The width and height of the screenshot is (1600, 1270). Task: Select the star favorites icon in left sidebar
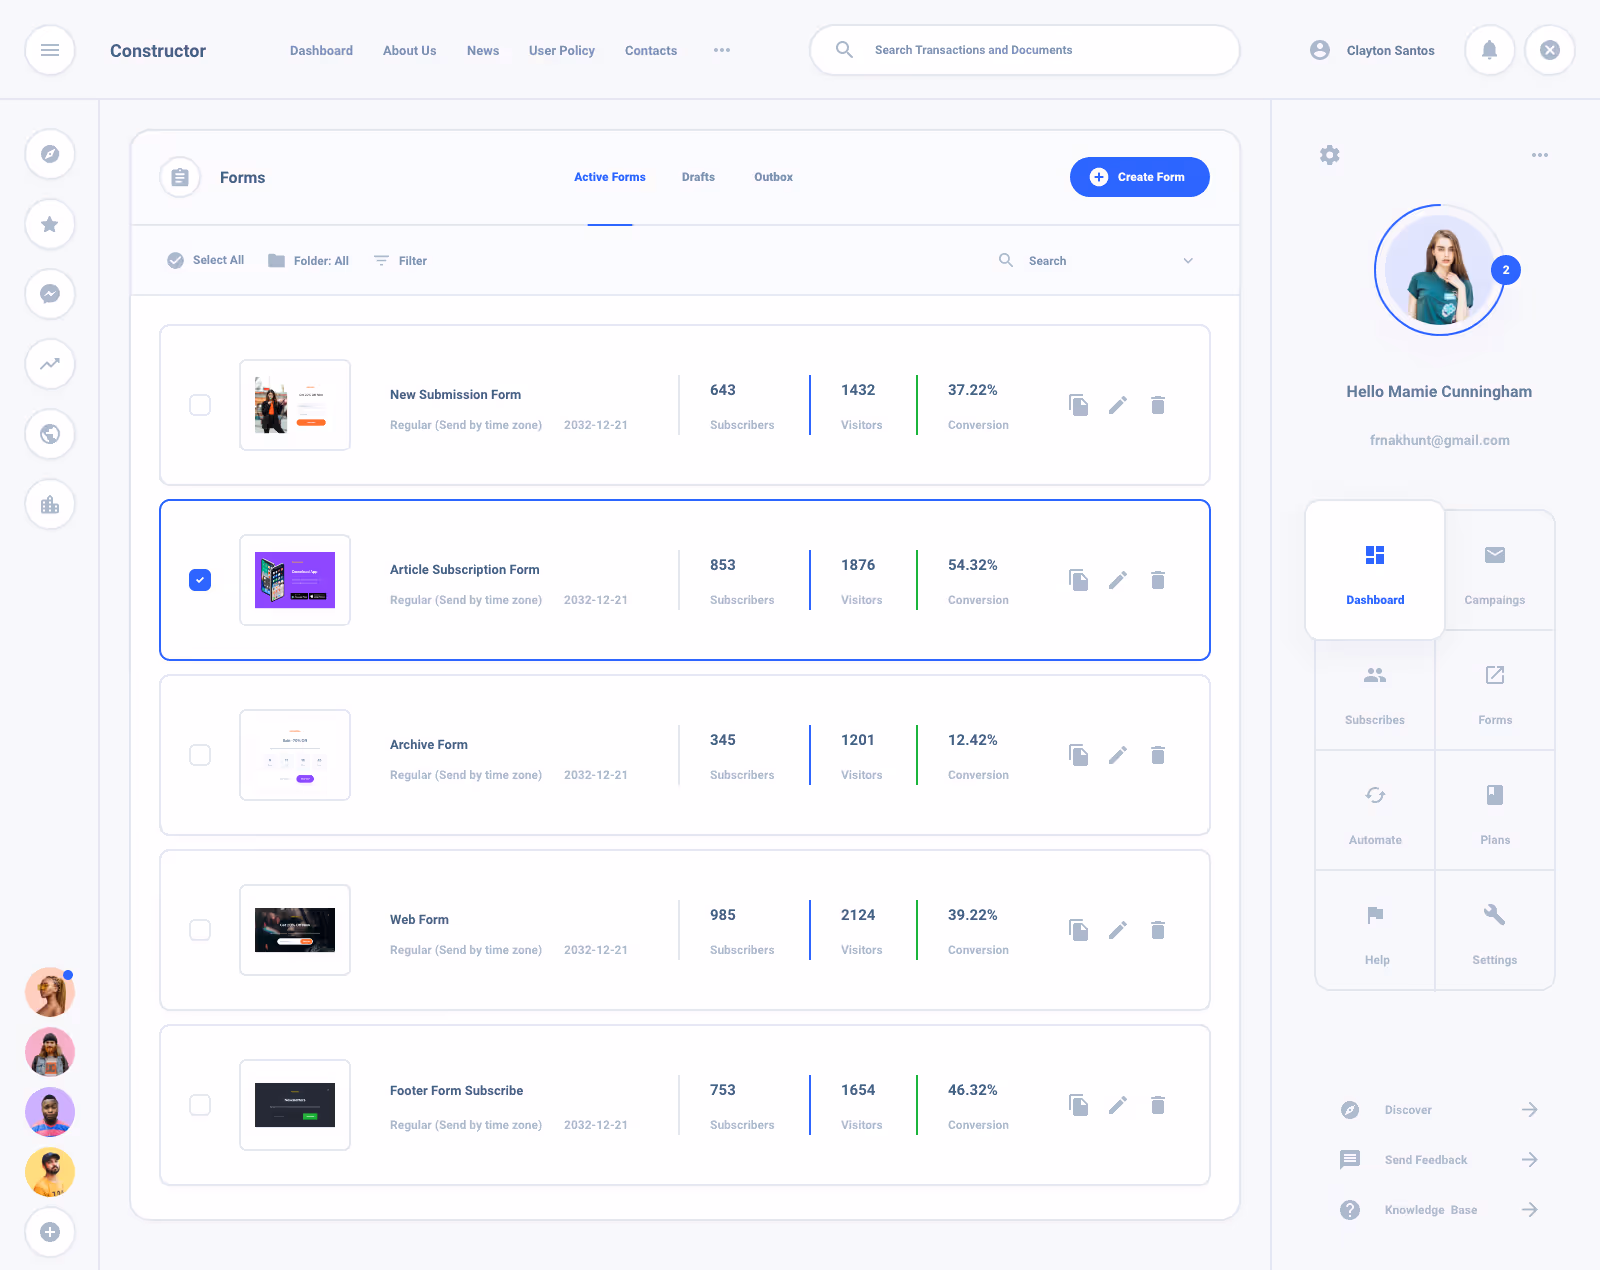(x=50, y=224)
